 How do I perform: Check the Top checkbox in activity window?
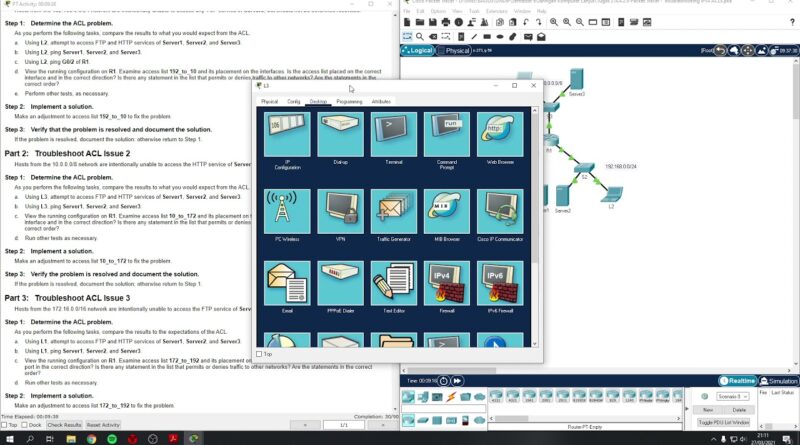4,425
